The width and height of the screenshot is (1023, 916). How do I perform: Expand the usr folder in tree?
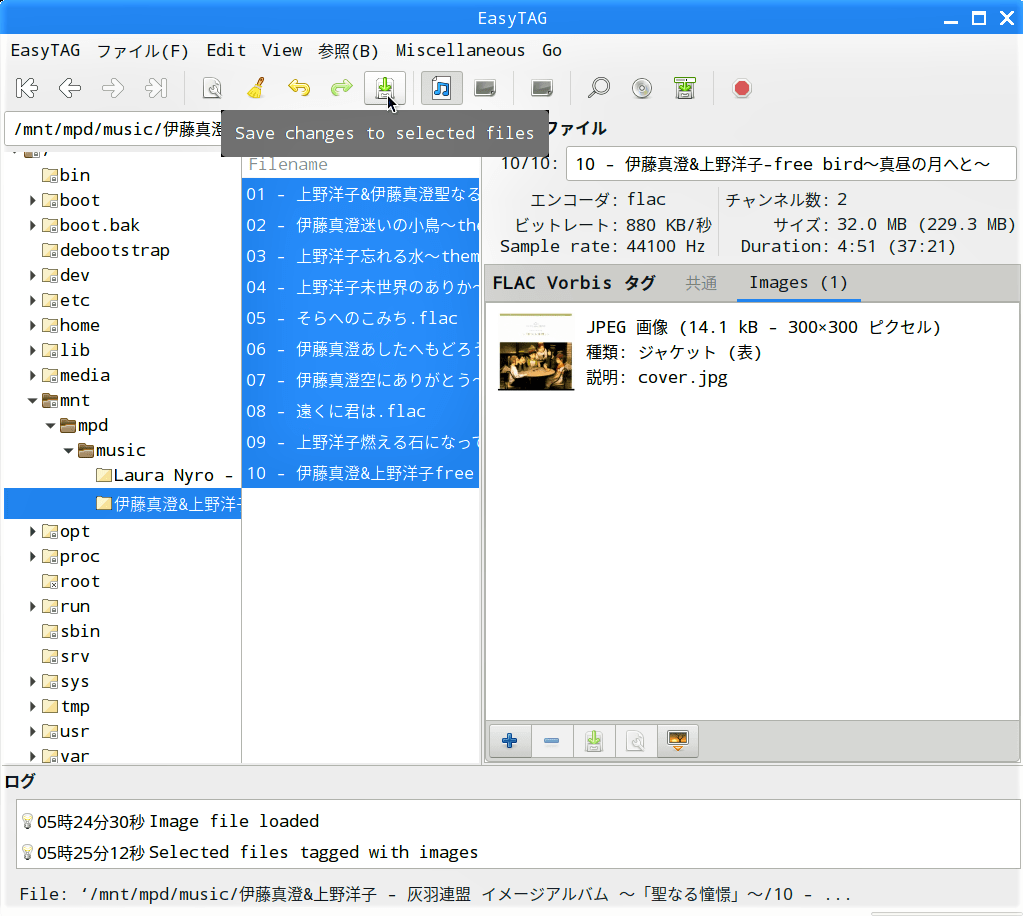point(33,732)
